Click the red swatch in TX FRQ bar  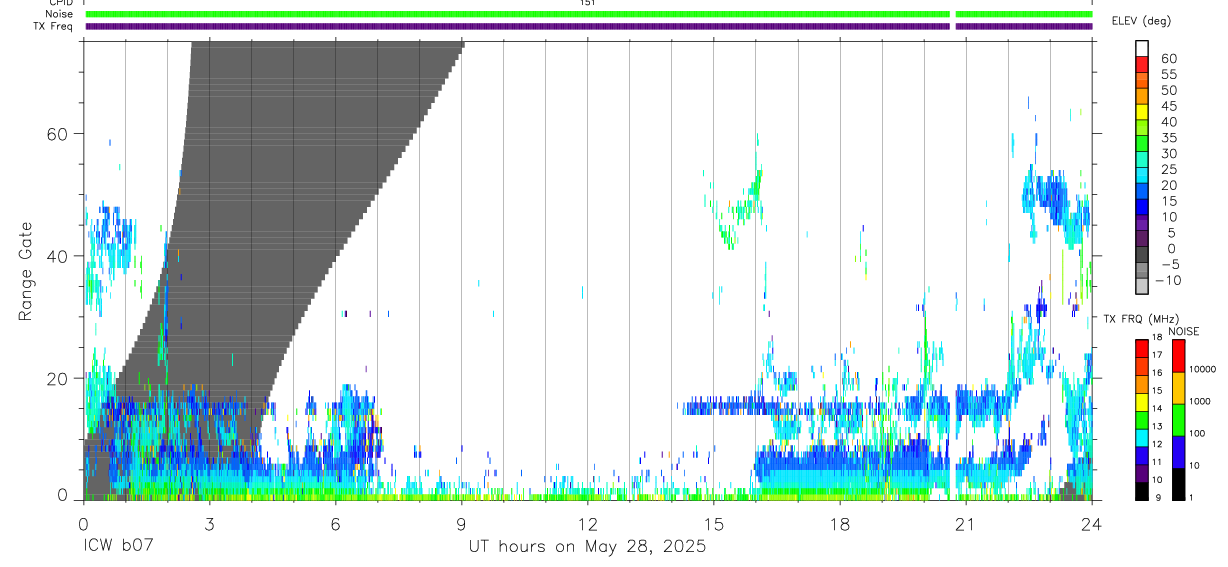(x=1142, y=348)
